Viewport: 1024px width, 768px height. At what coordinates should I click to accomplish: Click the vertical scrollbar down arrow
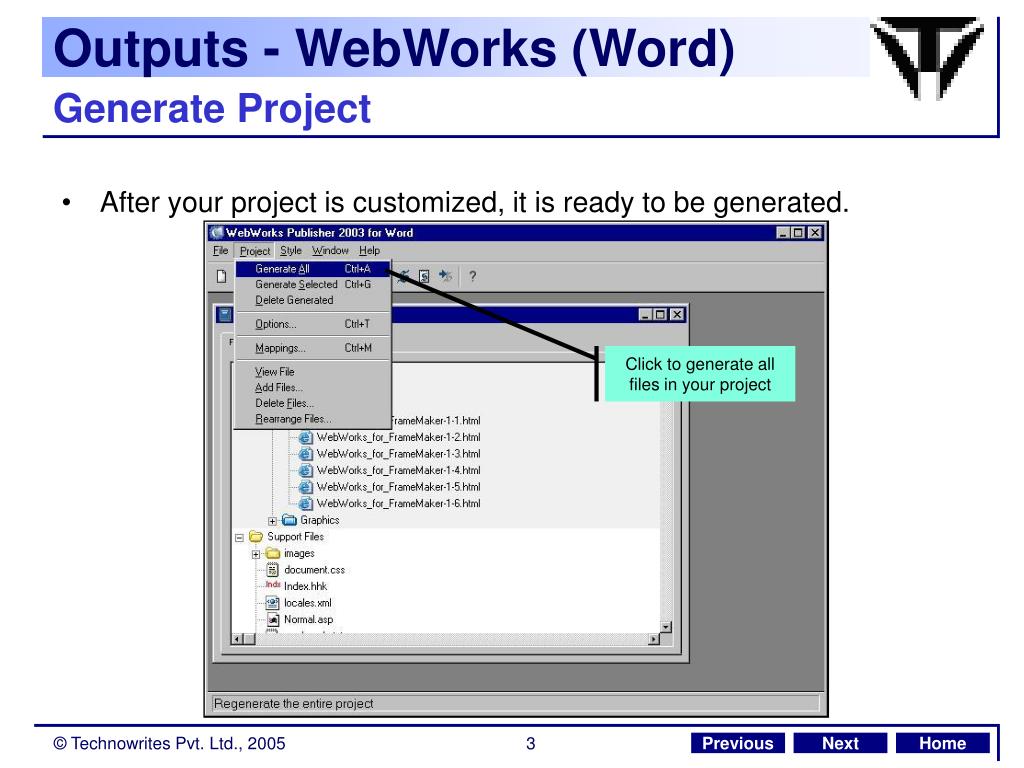coord(665,627)
